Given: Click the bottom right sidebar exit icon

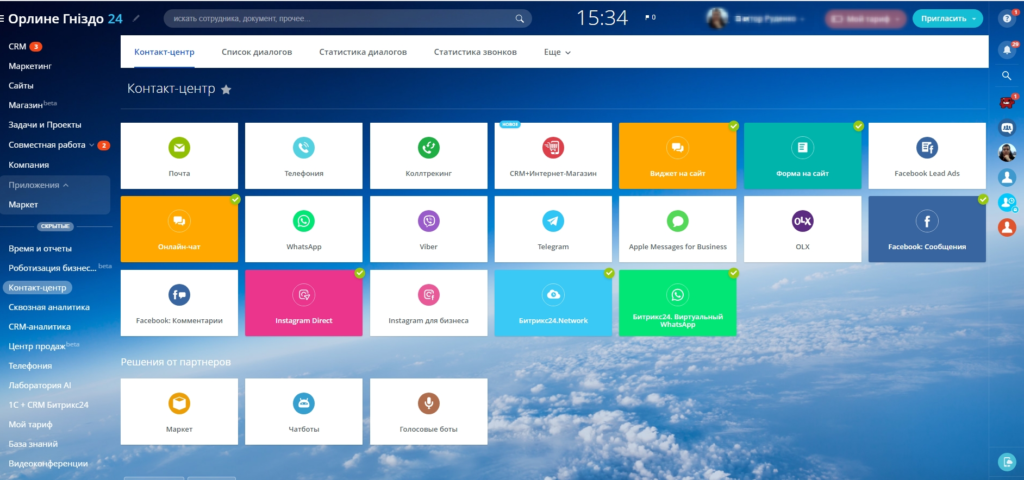Looking at the screenshot, I should click(1006, 462).
